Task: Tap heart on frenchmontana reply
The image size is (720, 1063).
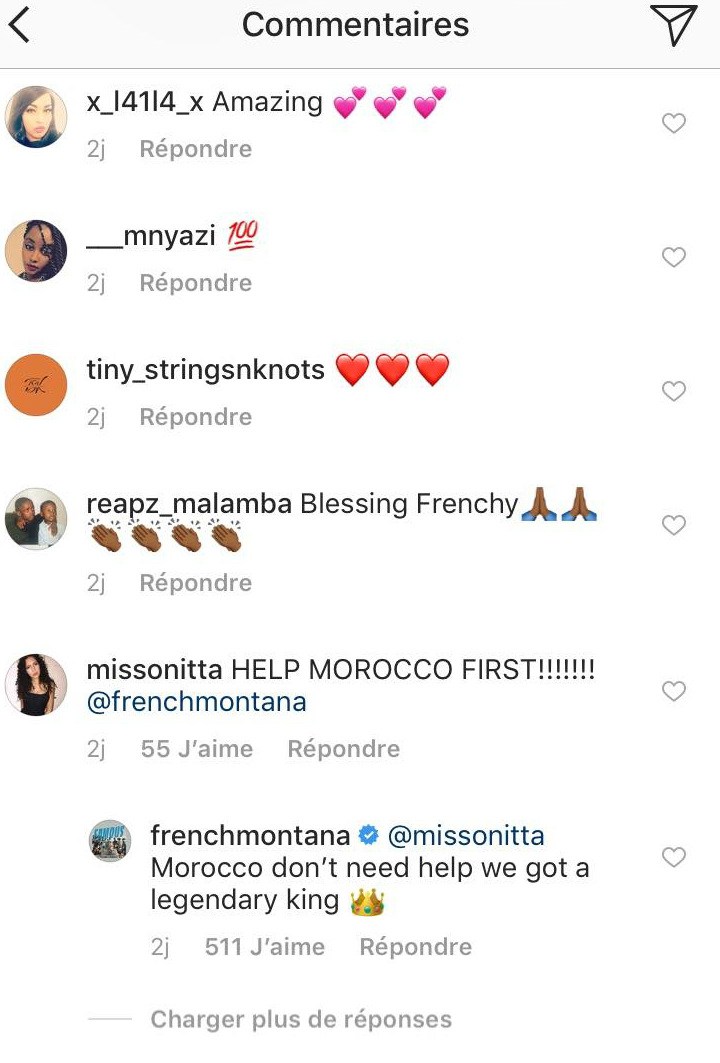Action: tap(673, 857)
